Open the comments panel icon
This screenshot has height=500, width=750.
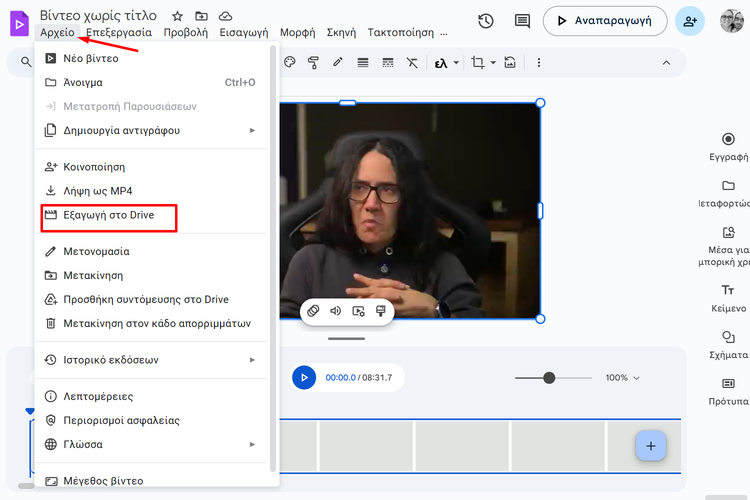(521, 20)
